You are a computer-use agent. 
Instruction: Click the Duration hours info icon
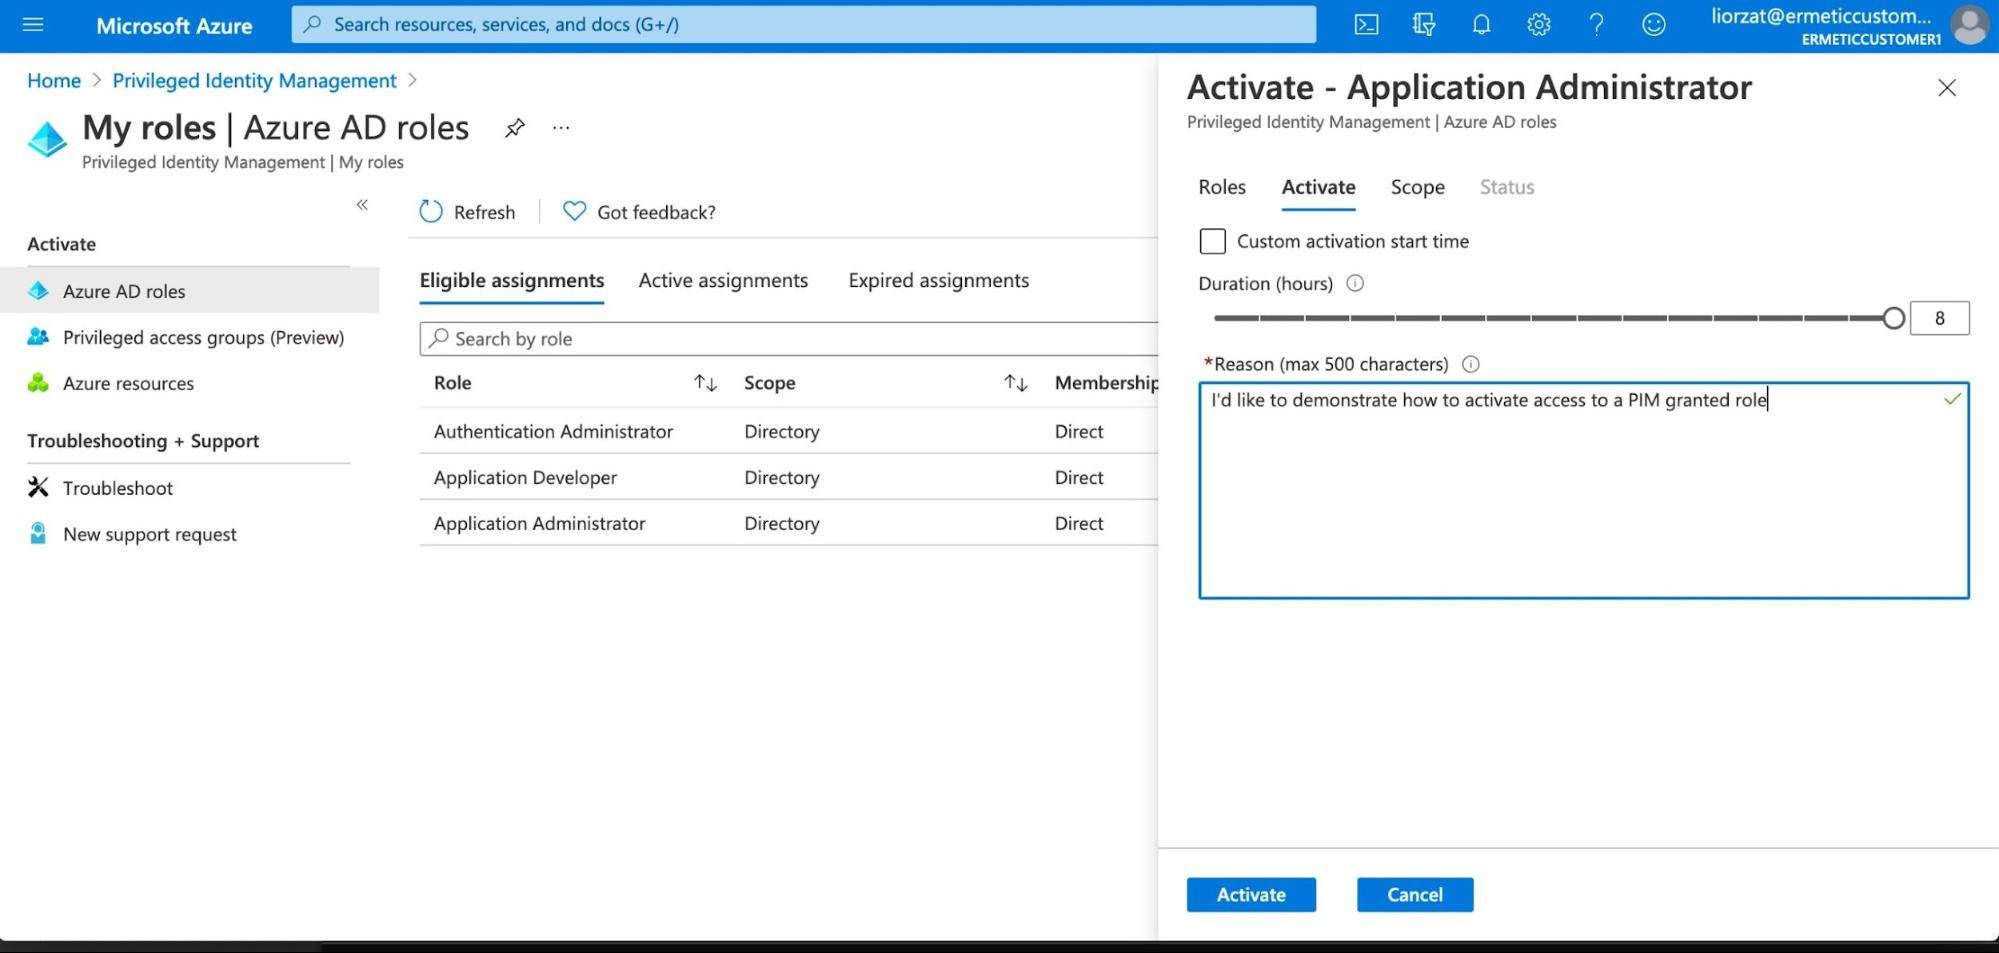pyautogui.click(x=1355, y=283)
